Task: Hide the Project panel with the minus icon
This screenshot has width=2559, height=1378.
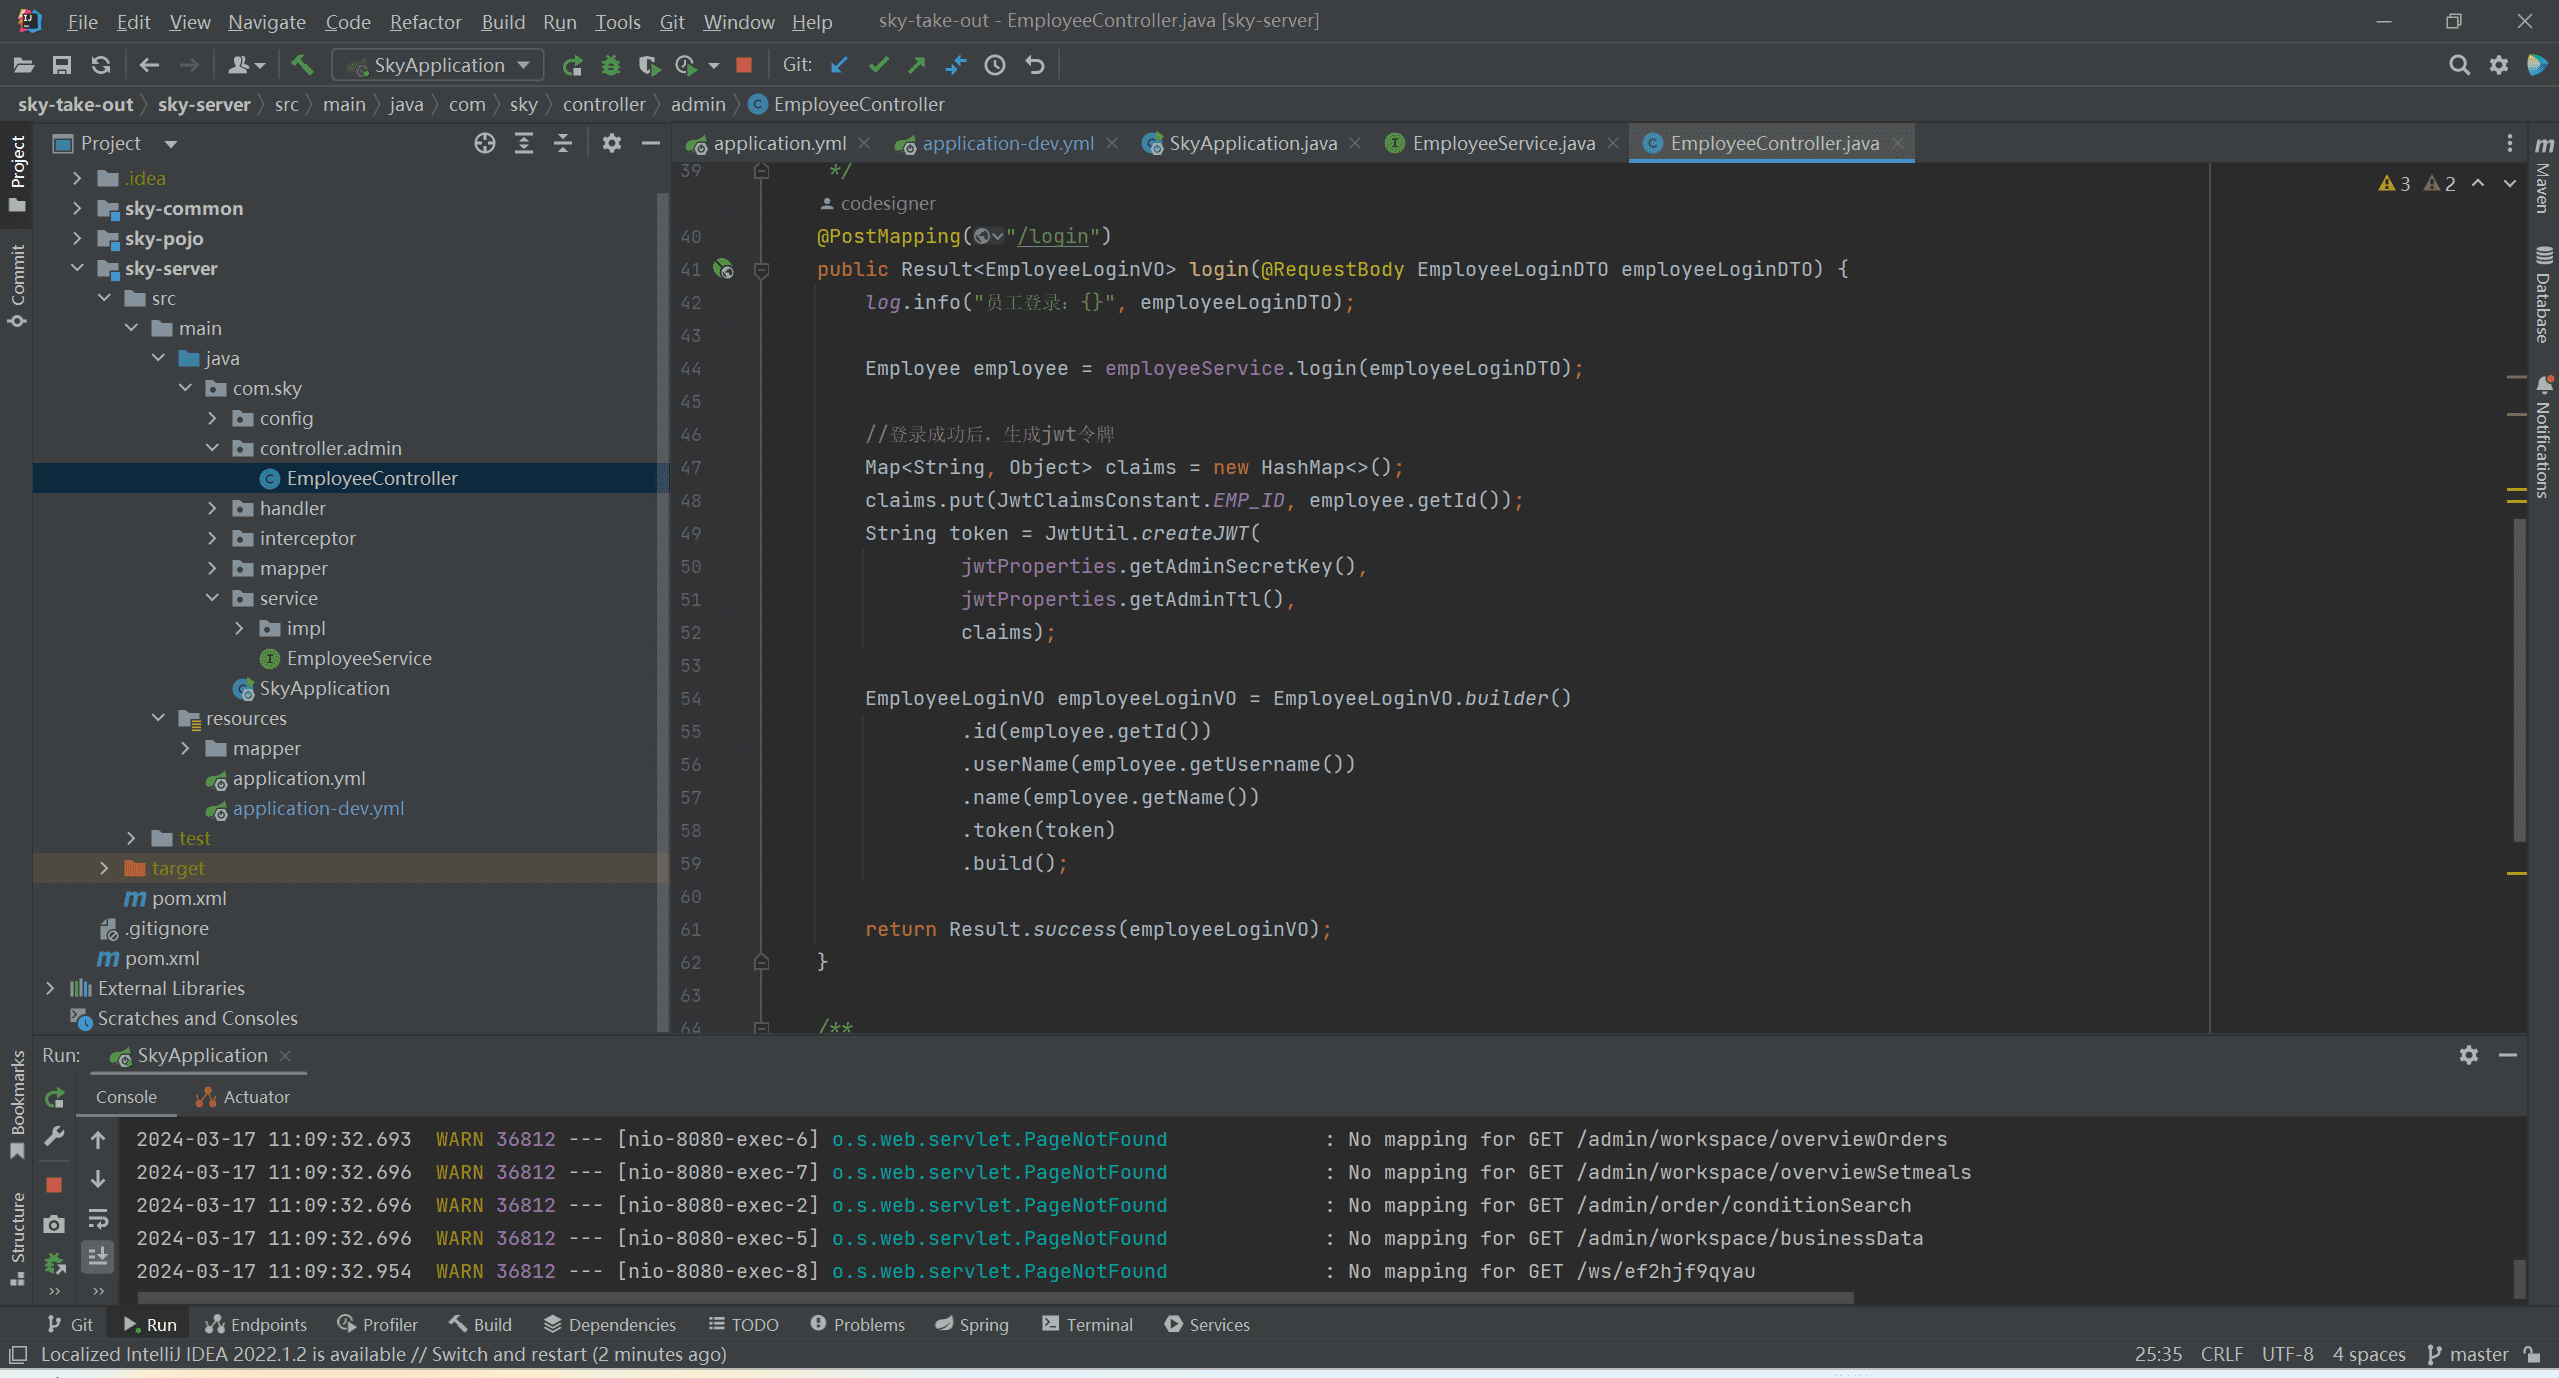Action: [x=650, y=143]
